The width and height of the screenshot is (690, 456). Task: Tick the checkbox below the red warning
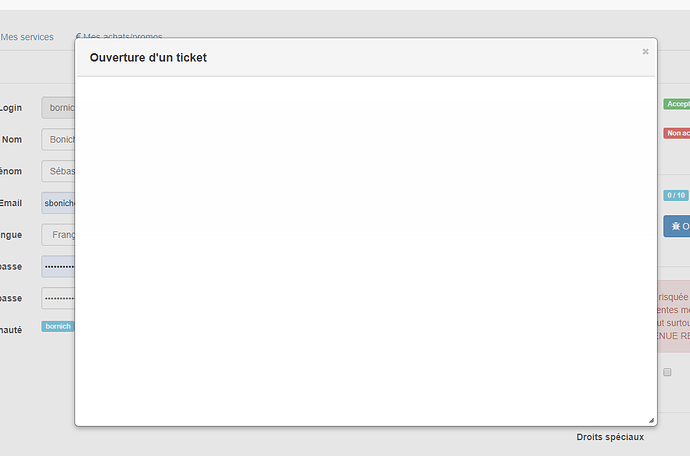click(667, 372)
